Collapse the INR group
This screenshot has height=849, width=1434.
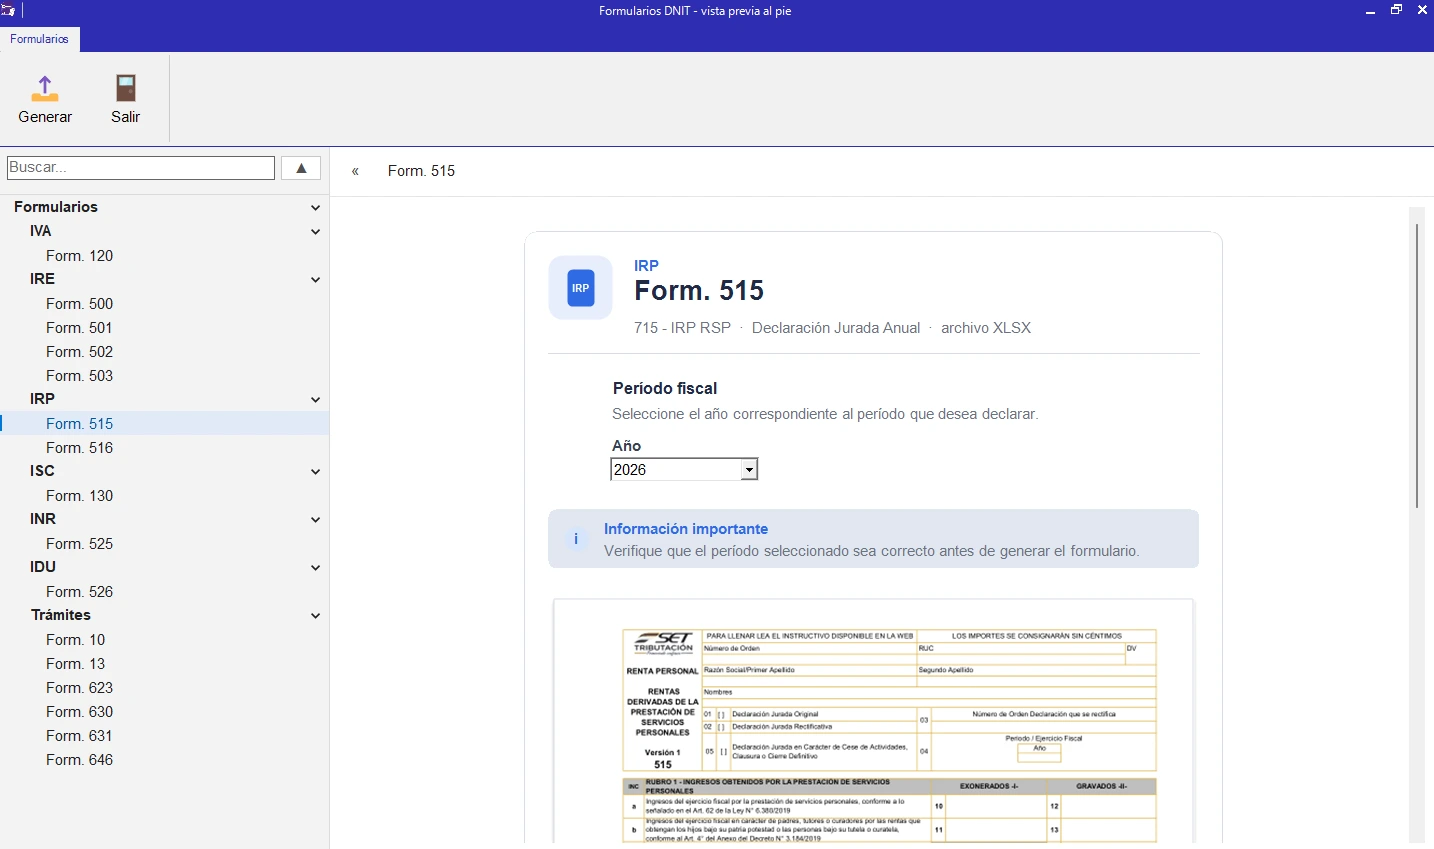[x=315, y=520]
